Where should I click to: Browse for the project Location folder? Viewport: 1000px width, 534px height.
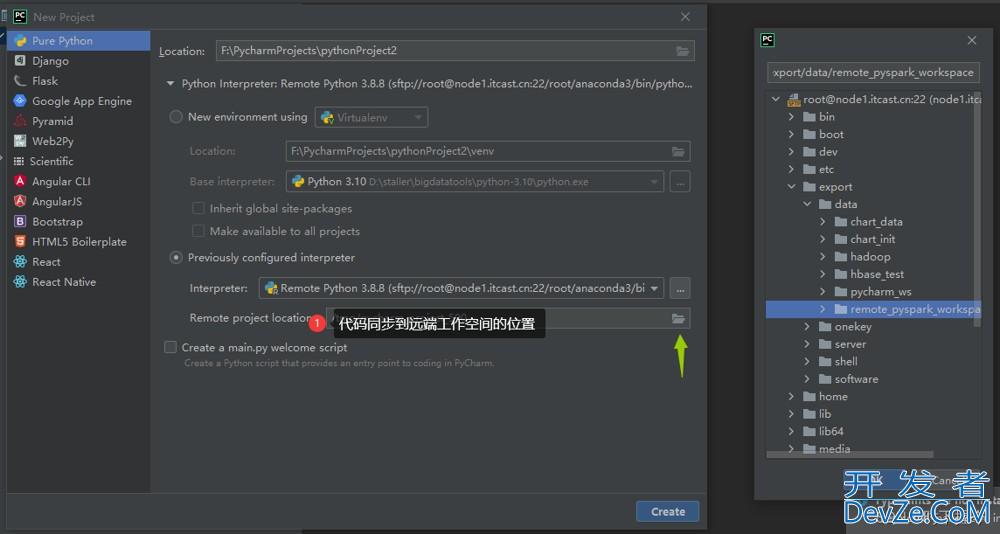[682, 51]
